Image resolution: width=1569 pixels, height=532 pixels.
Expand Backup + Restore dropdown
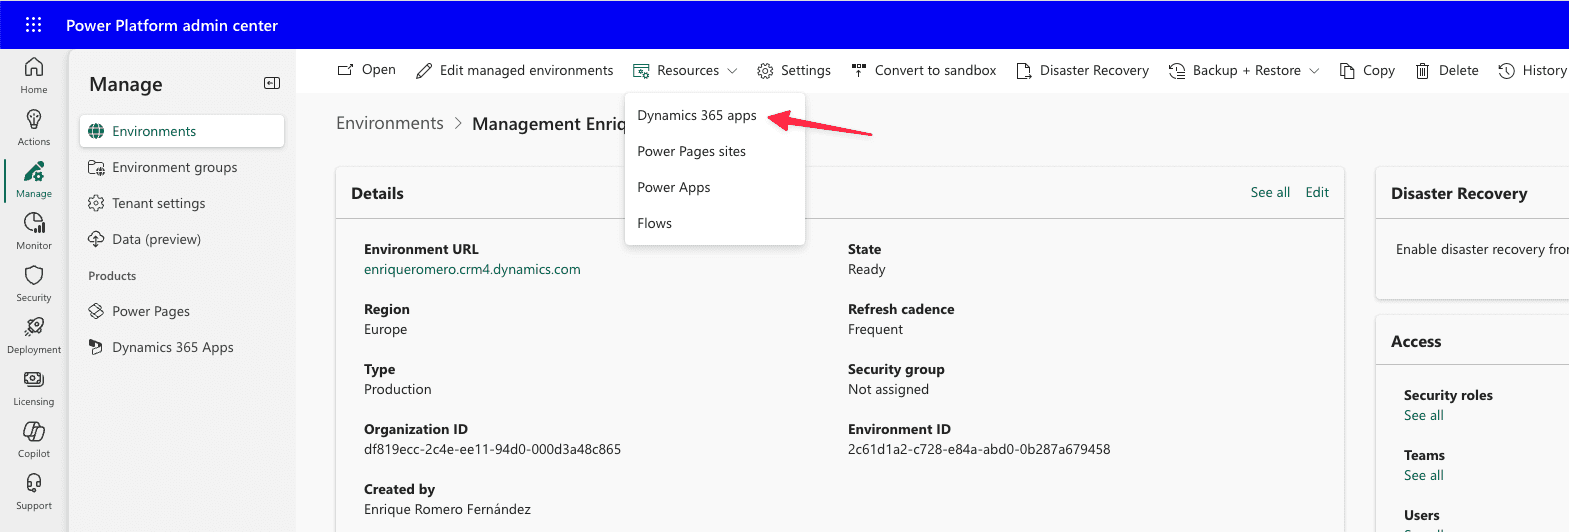coord(1244,70)
